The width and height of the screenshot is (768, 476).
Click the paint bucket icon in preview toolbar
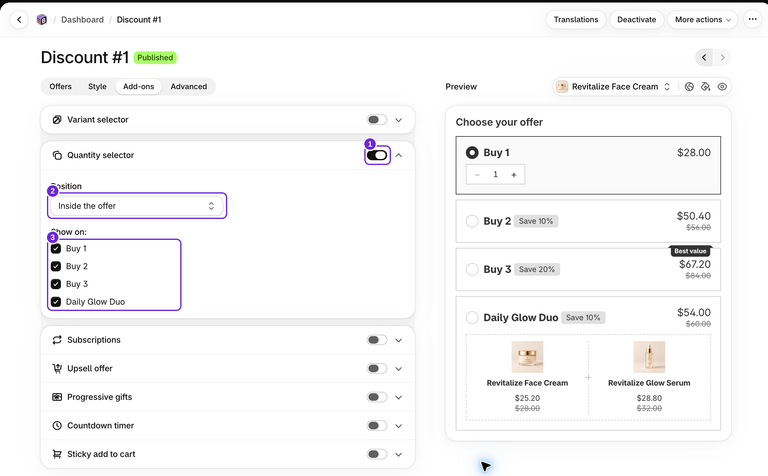(705, 87)
